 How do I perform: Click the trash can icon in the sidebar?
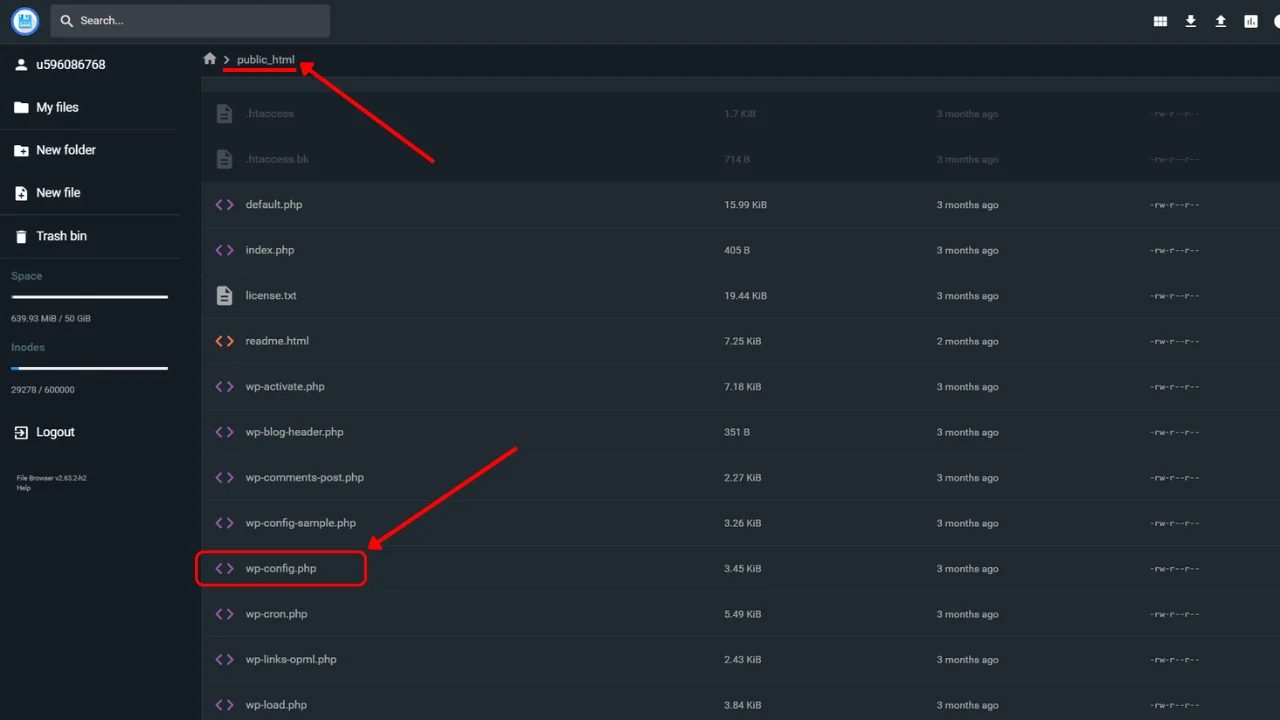(x=21, y=236)
